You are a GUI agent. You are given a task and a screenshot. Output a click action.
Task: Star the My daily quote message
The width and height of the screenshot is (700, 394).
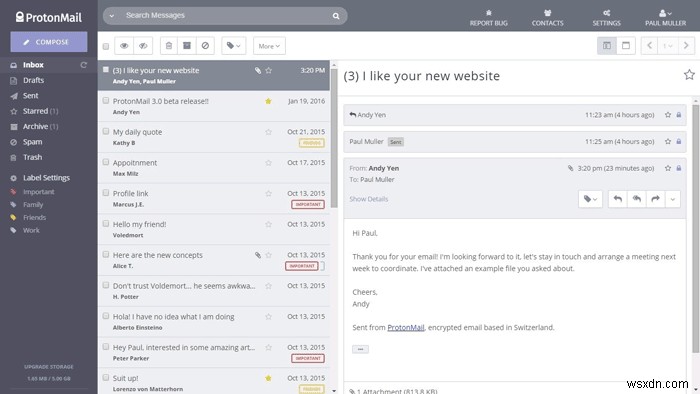[x=268, y=132]
